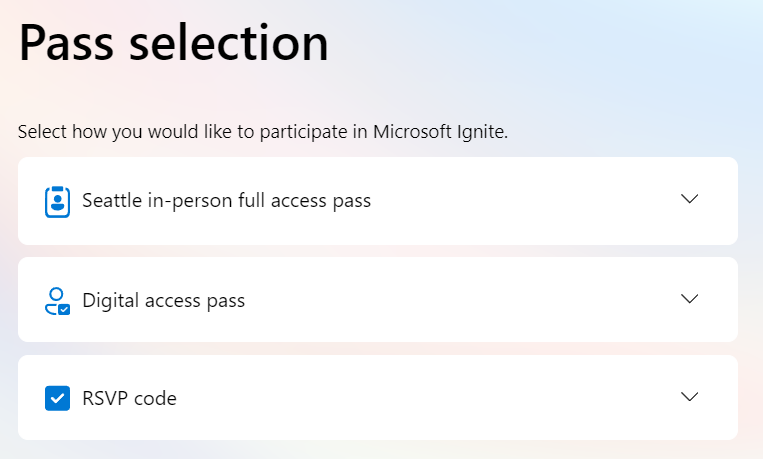The width and height of the screenshot is (763, 459).
Task: Click the word 'selection' in the page title
Action: tap(229, 43)
